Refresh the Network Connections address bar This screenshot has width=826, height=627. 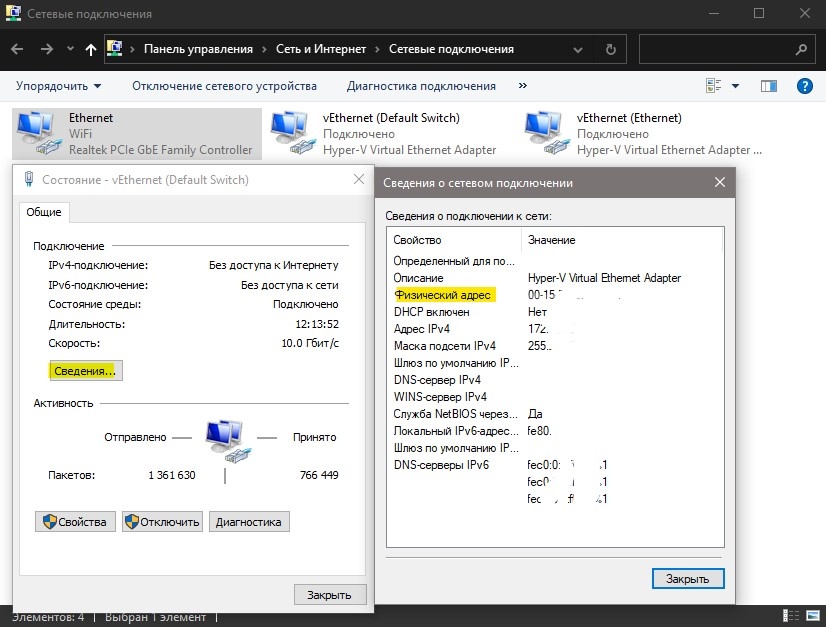tap(611, 50)
